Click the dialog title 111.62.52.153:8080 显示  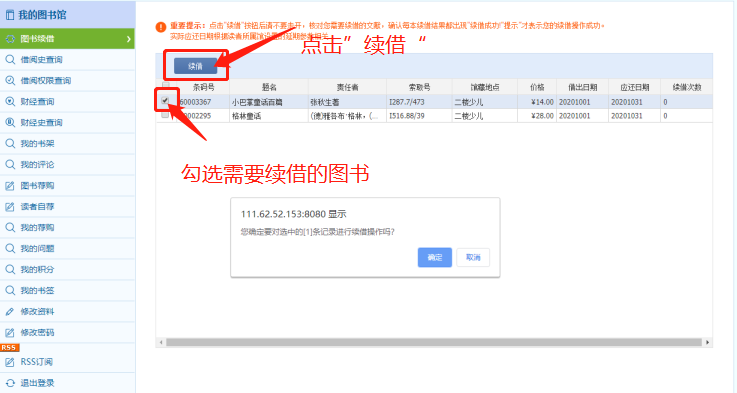click(x=293, y=214)
